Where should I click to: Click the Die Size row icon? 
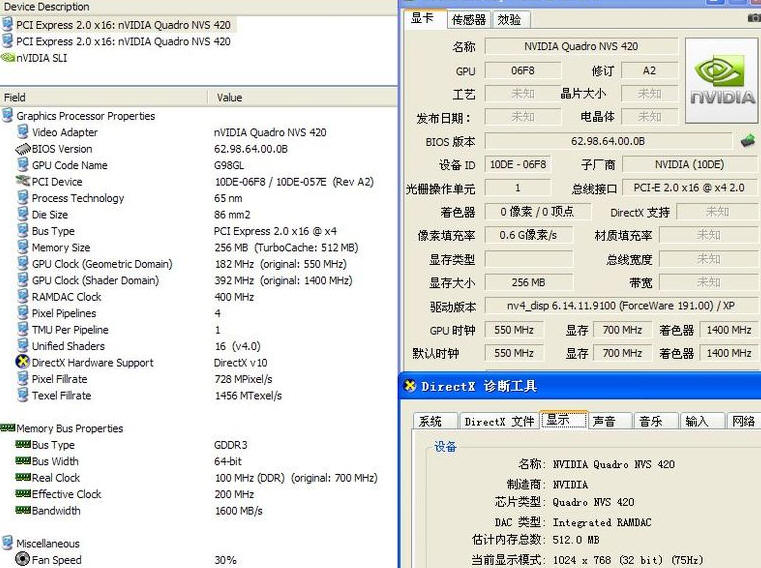(x=23, y=214)
